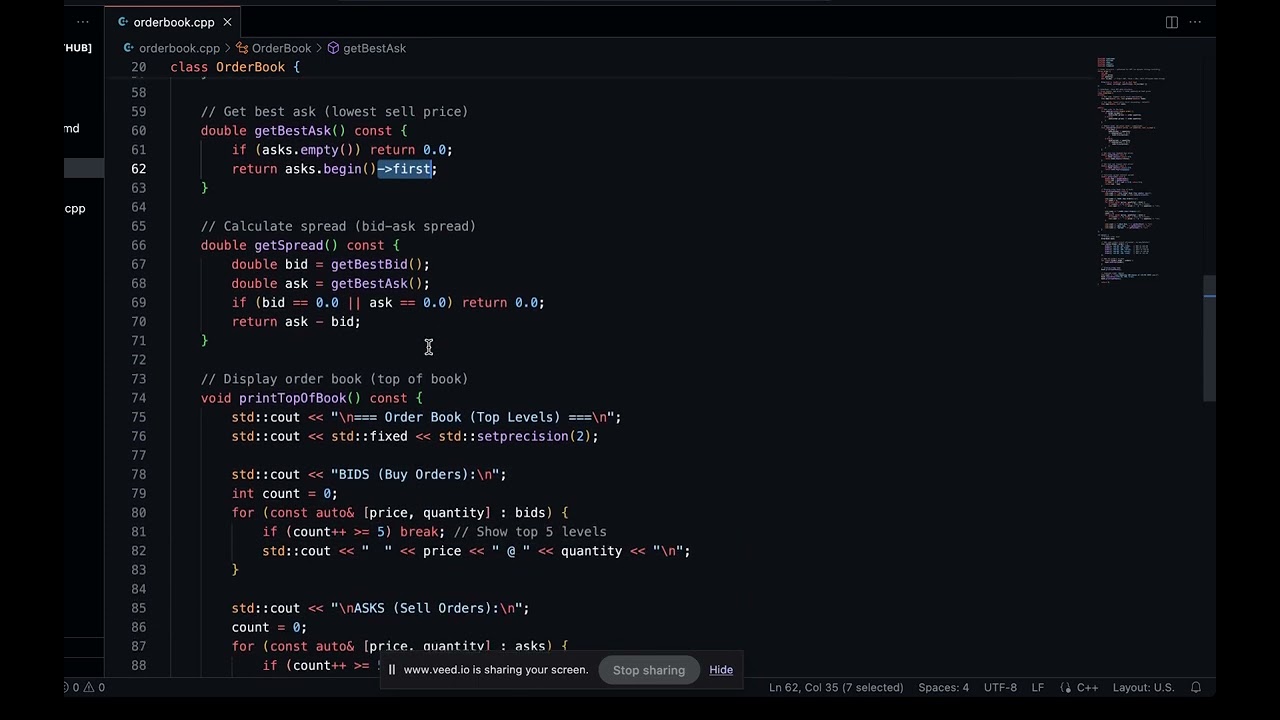Split the editor to the right
The height and width of the screenshot is (720, 1280).
[x=1172, y=22]
